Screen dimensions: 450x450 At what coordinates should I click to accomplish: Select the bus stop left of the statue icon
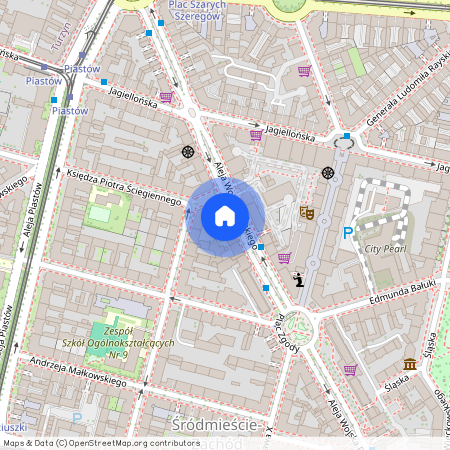point(266,288)
